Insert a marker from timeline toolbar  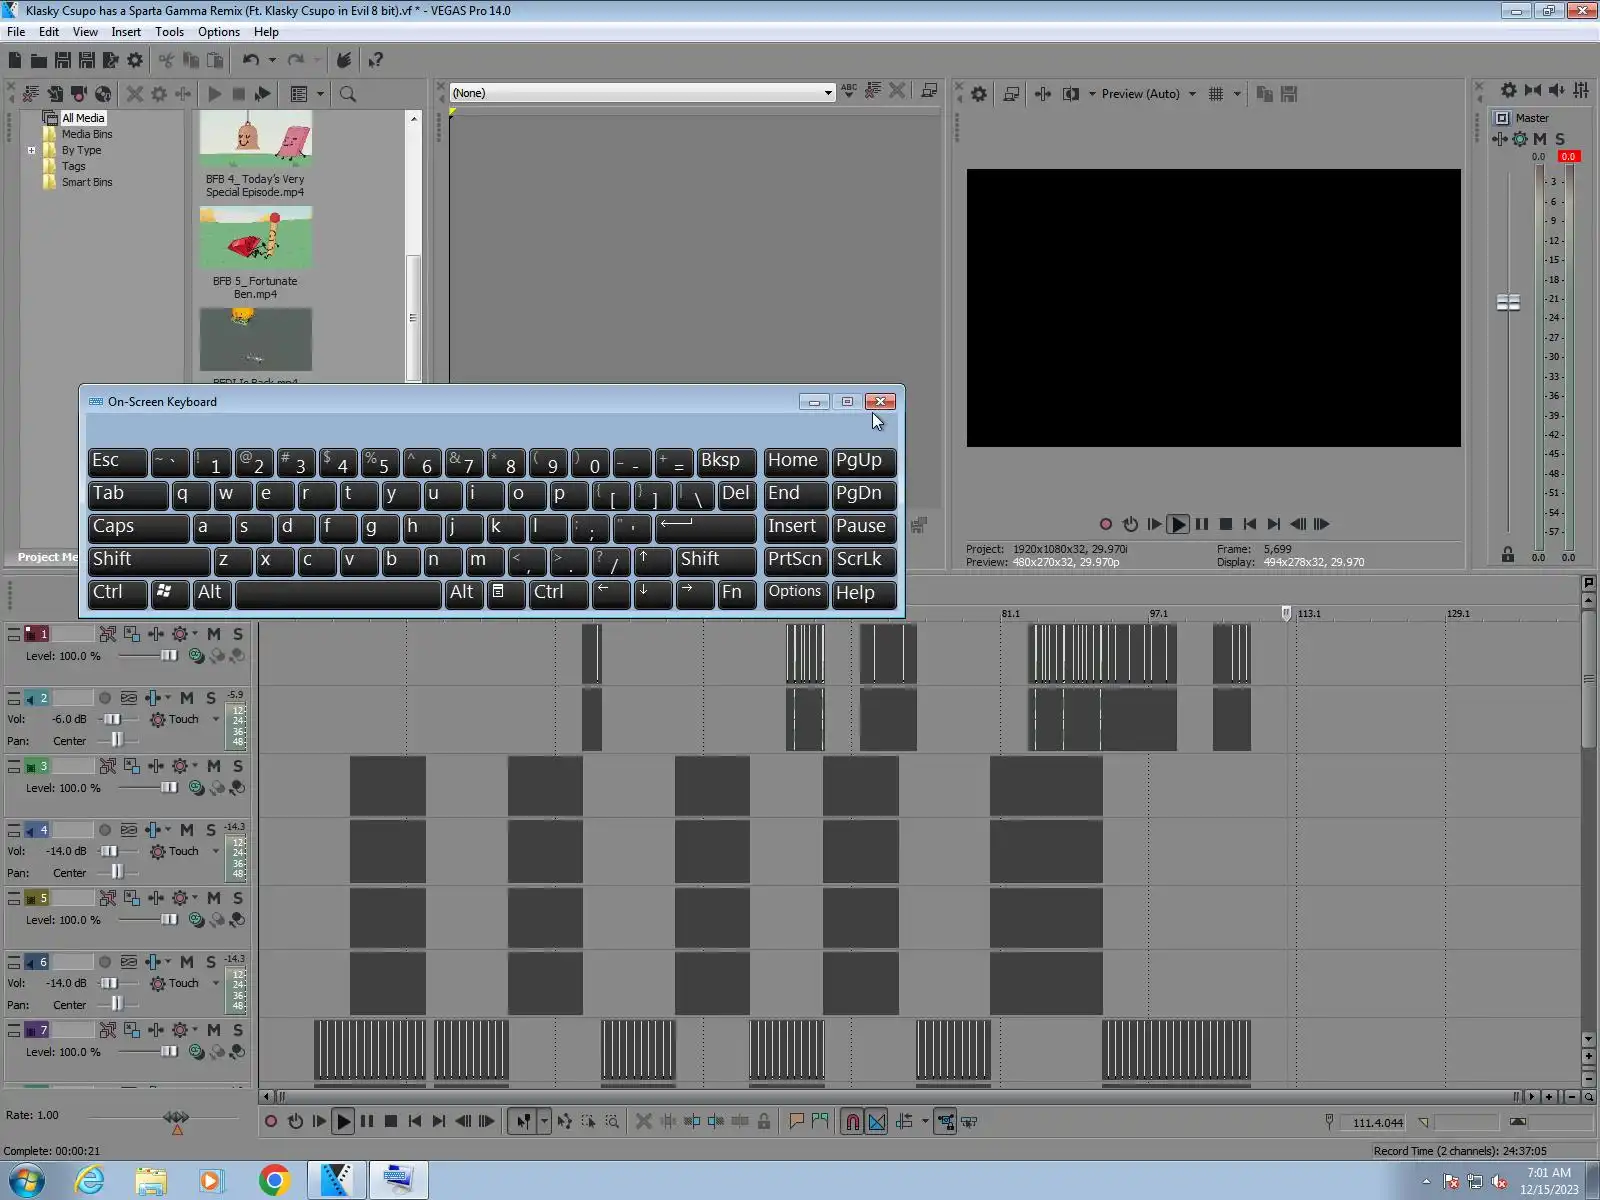[796, 1122]
